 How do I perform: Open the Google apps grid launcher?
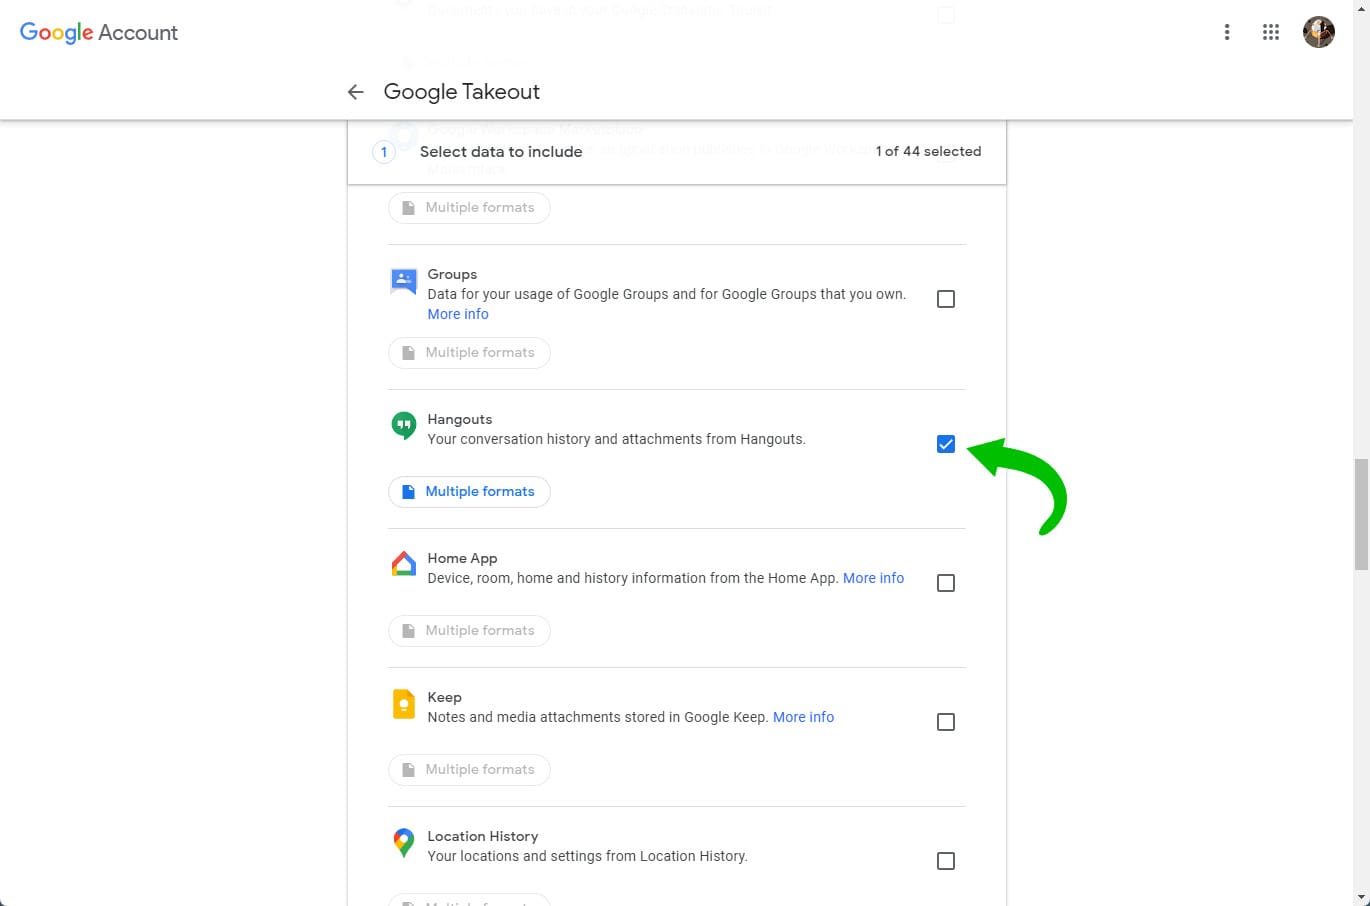click(1271, 32)
